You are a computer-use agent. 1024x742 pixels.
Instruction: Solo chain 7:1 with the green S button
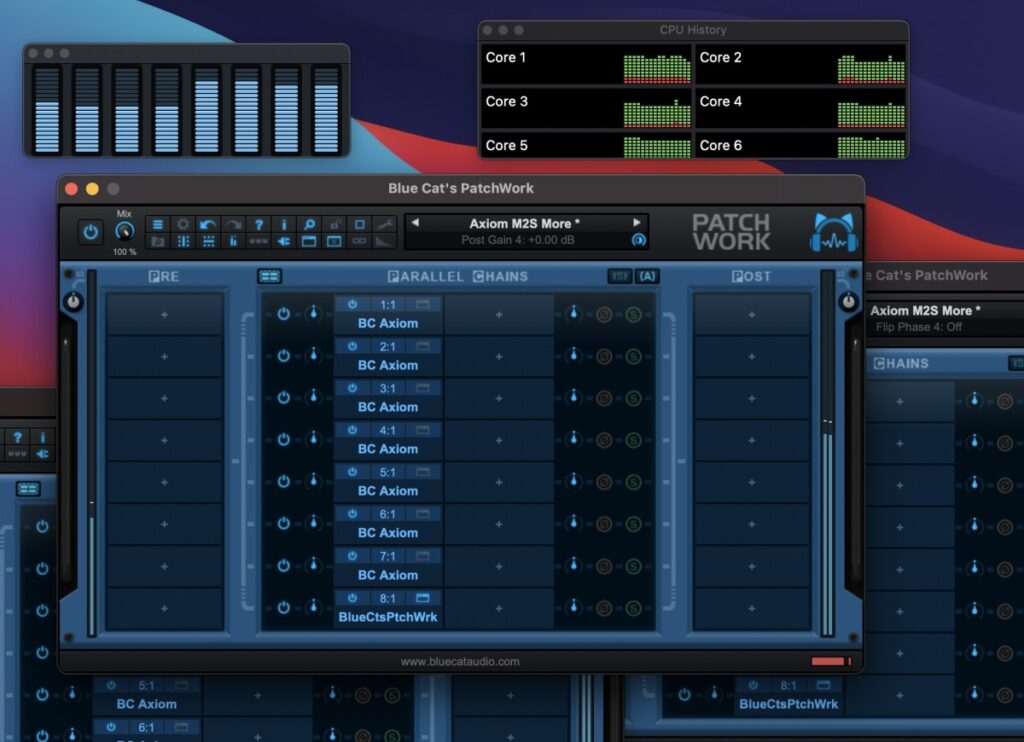tap(633, 566)
